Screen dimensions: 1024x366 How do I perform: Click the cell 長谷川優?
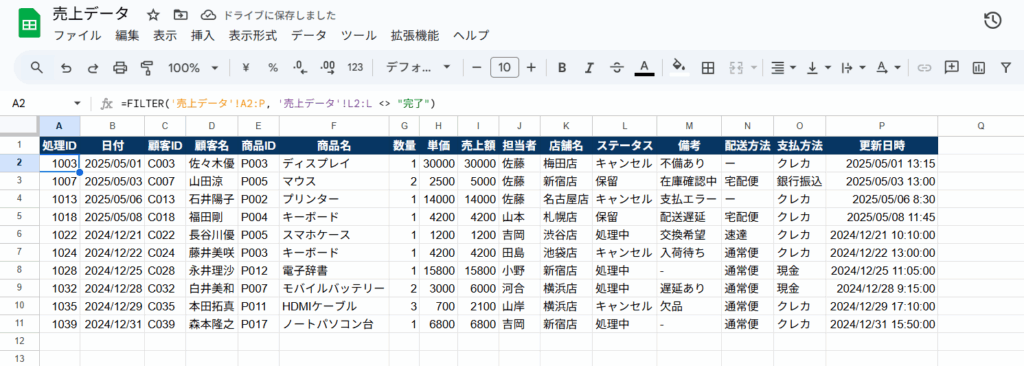click(x=212, y=234)
